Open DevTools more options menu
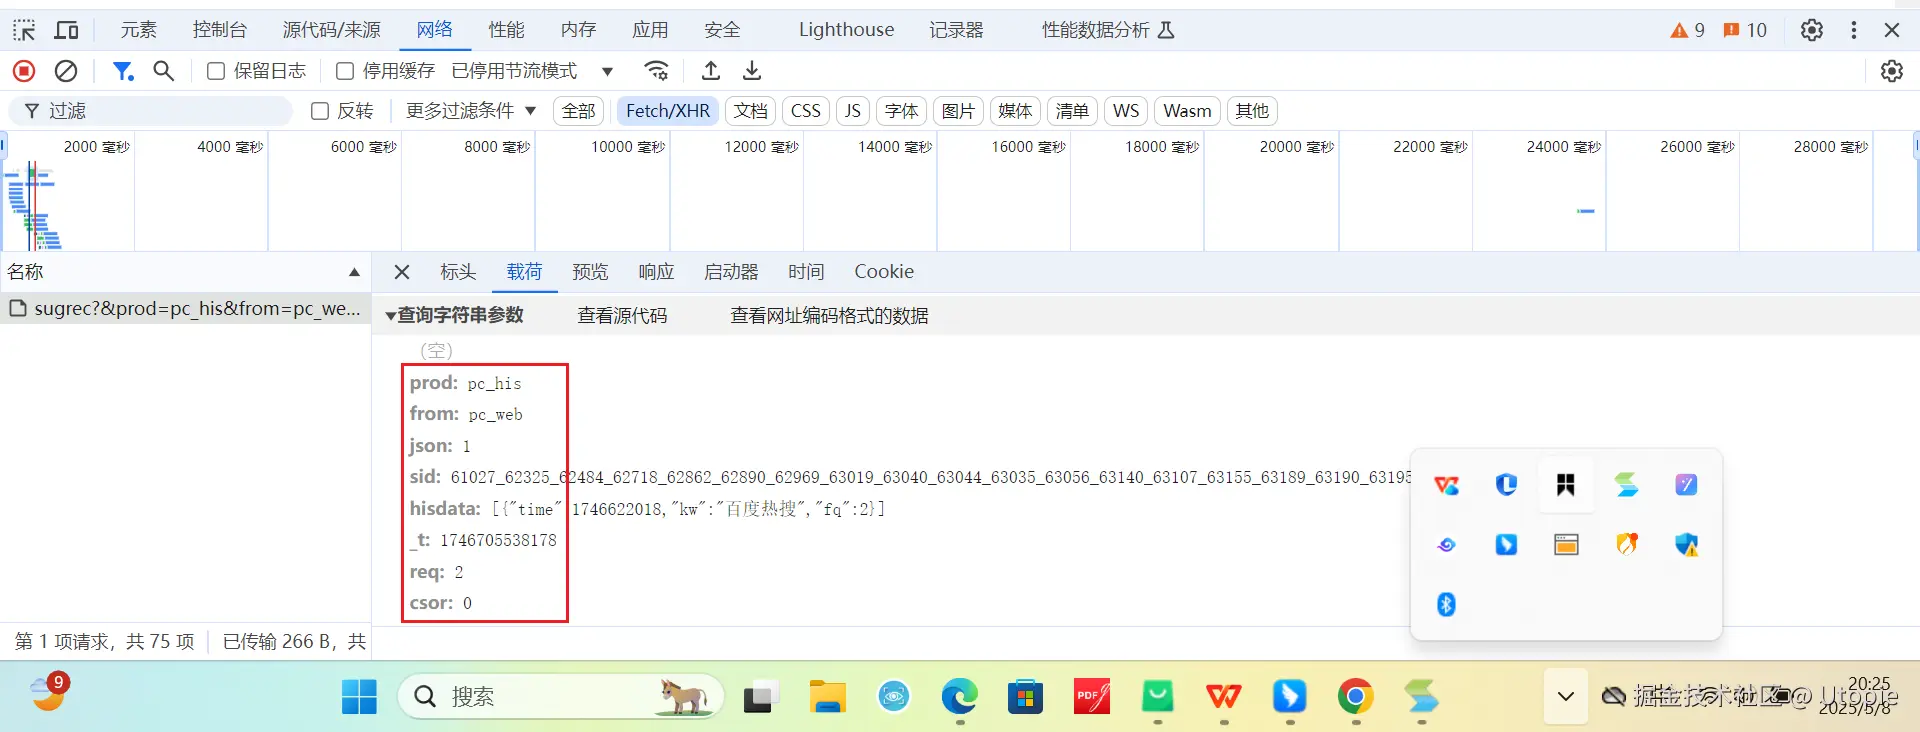 pos(1854,30)
